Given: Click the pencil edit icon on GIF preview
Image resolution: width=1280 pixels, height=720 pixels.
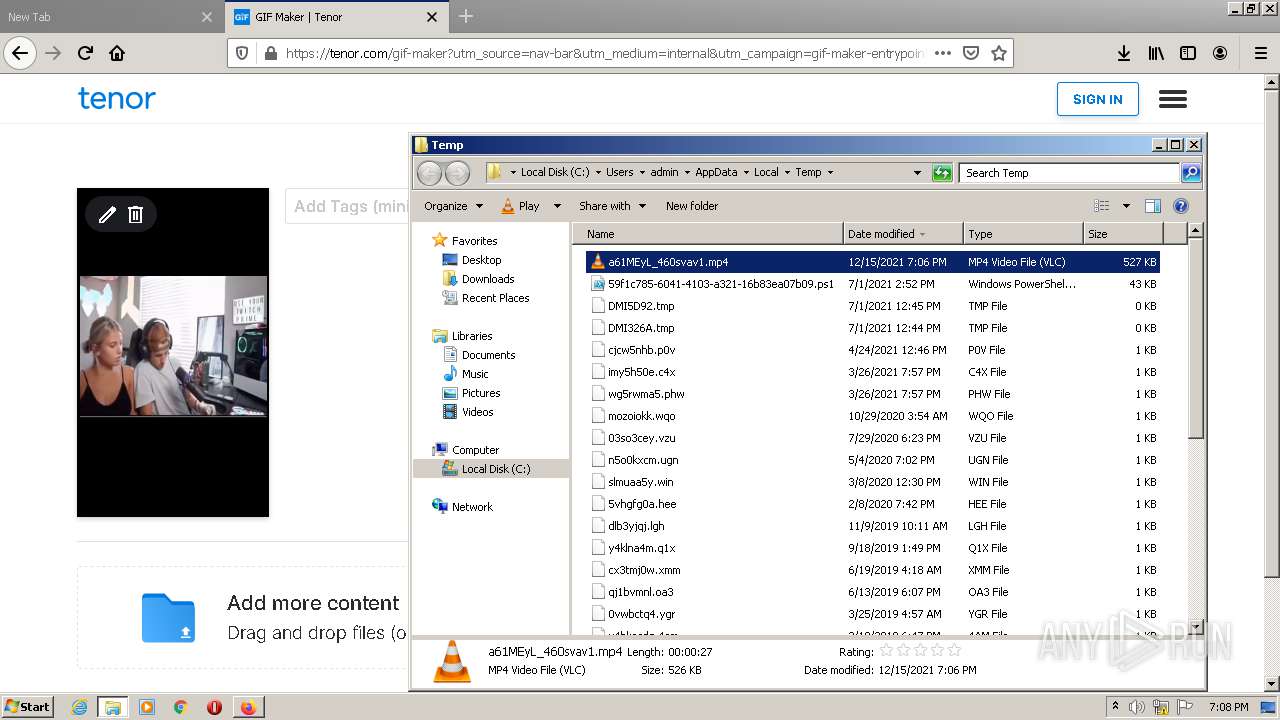Looking at the screenshot, I should 107,214.
